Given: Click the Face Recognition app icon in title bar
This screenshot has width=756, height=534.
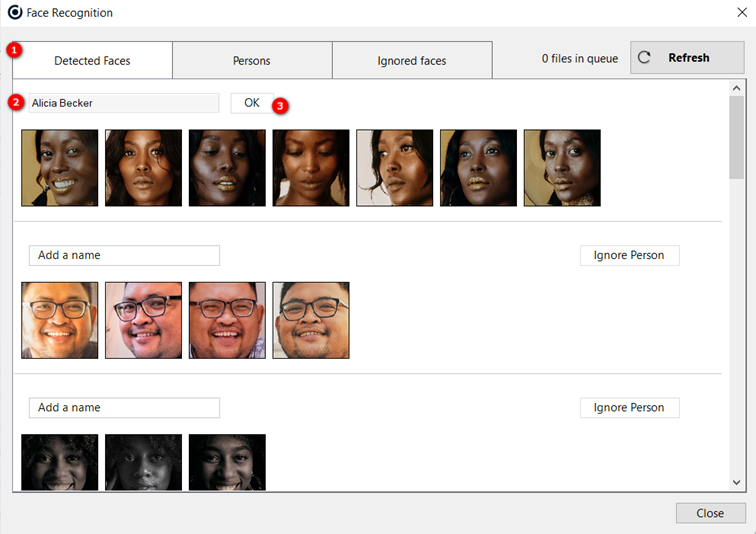Looking at the screenshot, I should click(14, 13).
